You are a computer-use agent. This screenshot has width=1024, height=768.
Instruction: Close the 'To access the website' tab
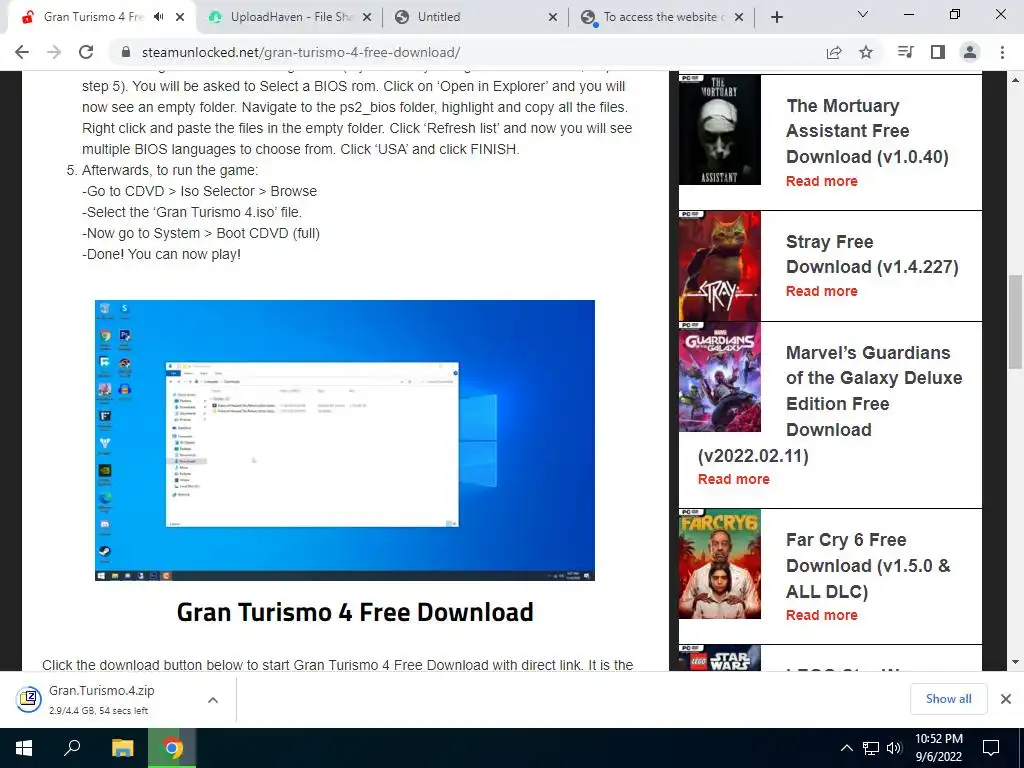pyautogui.click(x=739, y=17)
